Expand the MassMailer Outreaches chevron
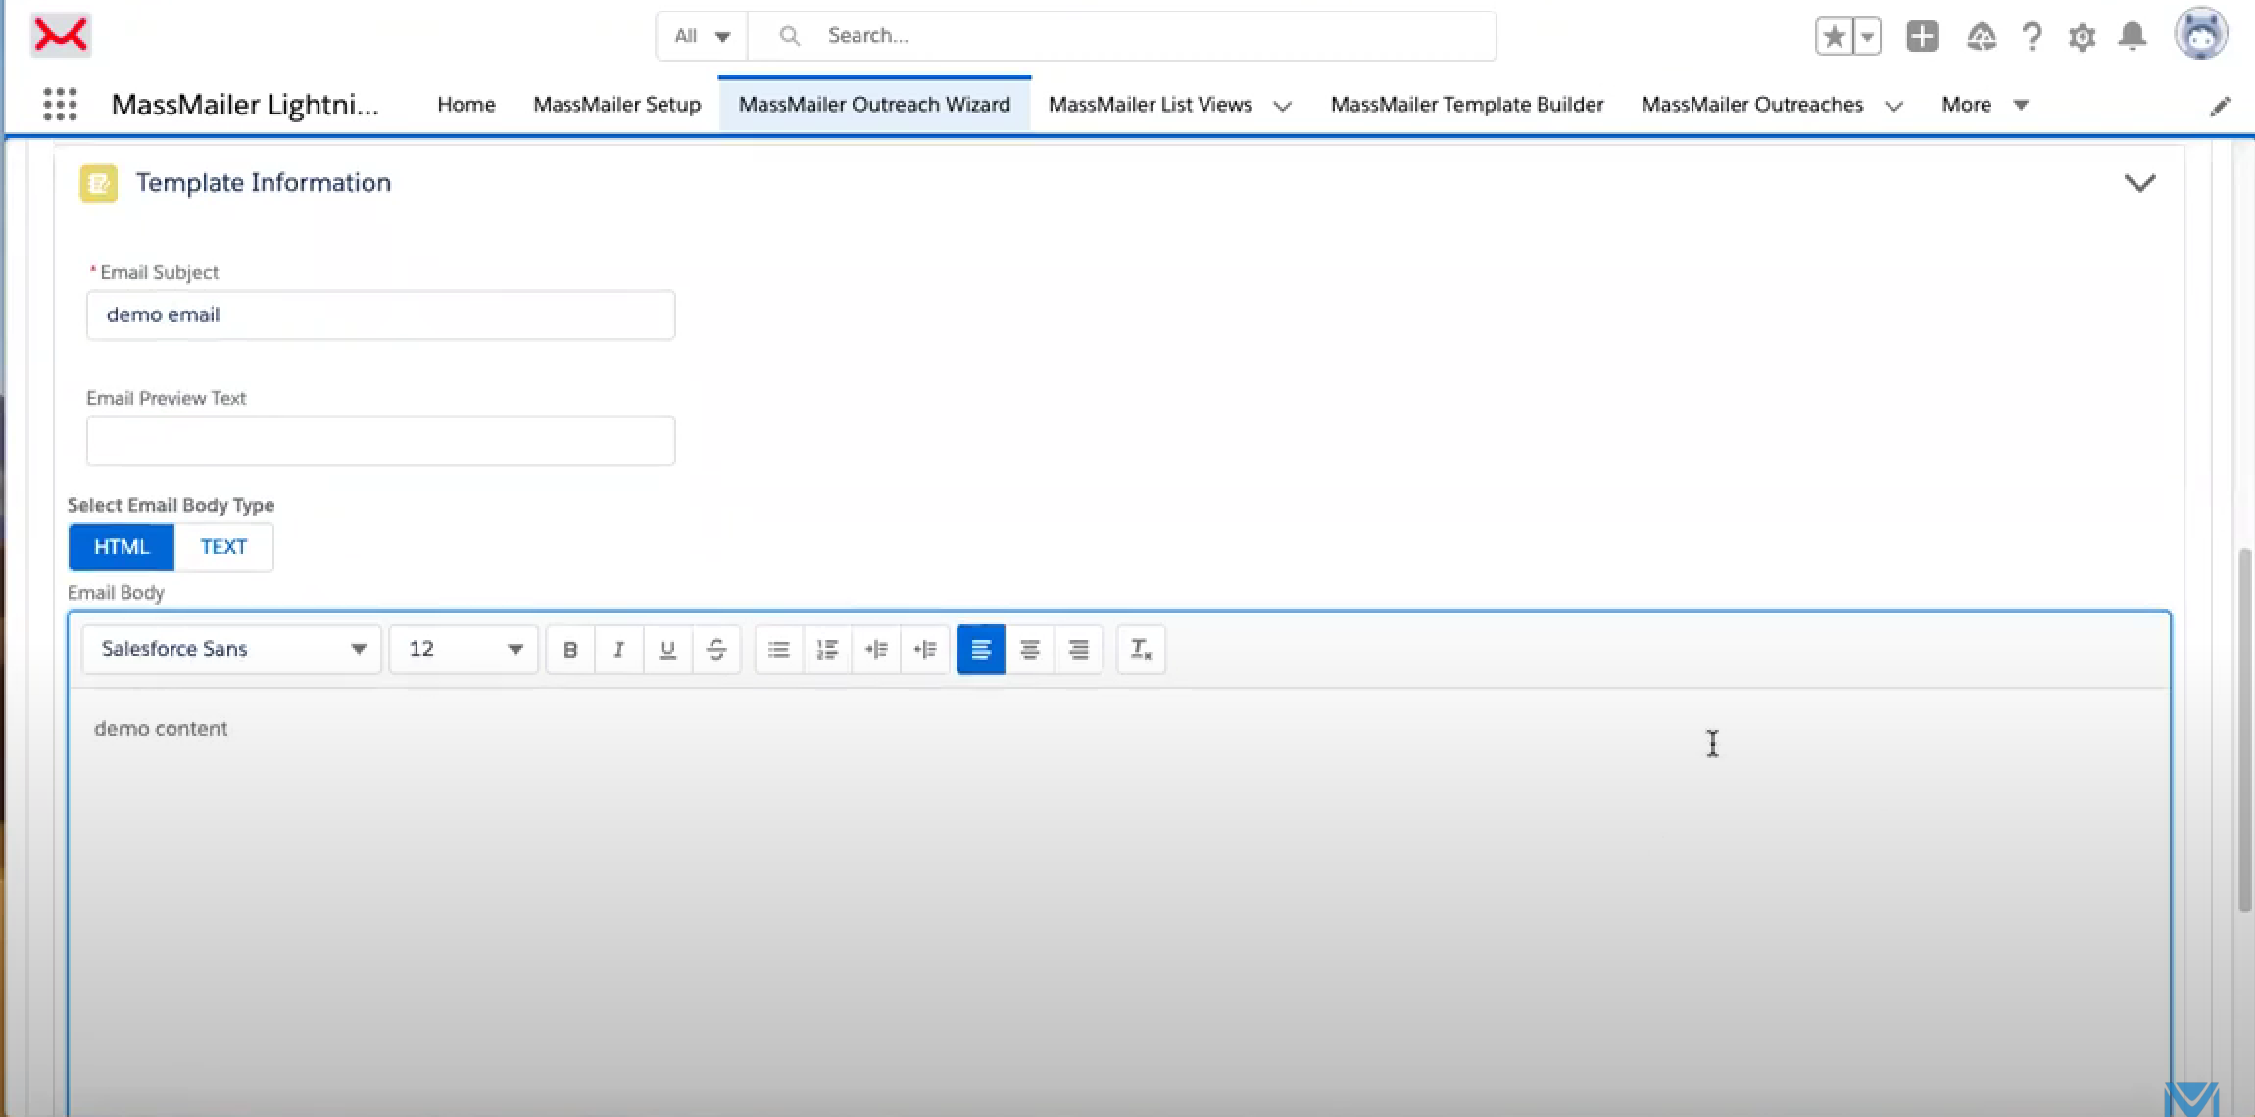The height and width of the screenshot is (1117, 2255). (x=1894, y=106)
